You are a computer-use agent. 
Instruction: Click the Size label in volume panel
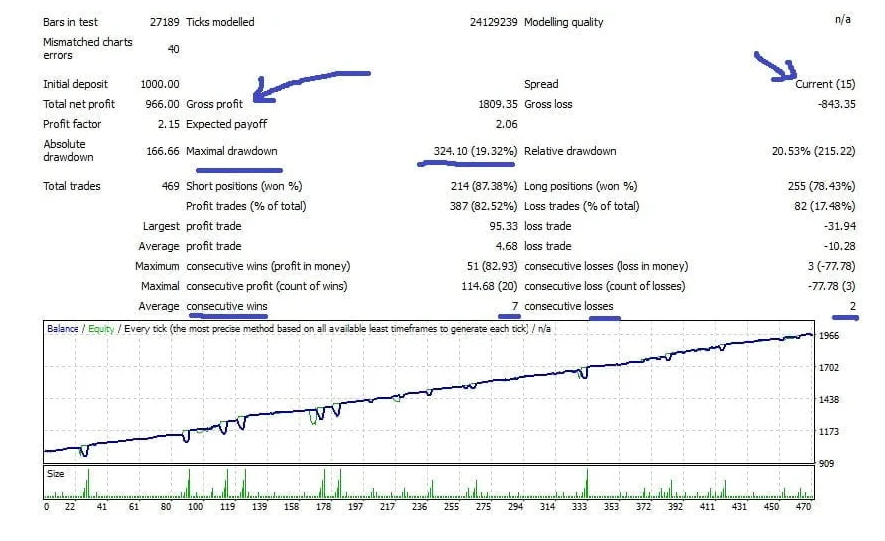click(x=56, y=473)
